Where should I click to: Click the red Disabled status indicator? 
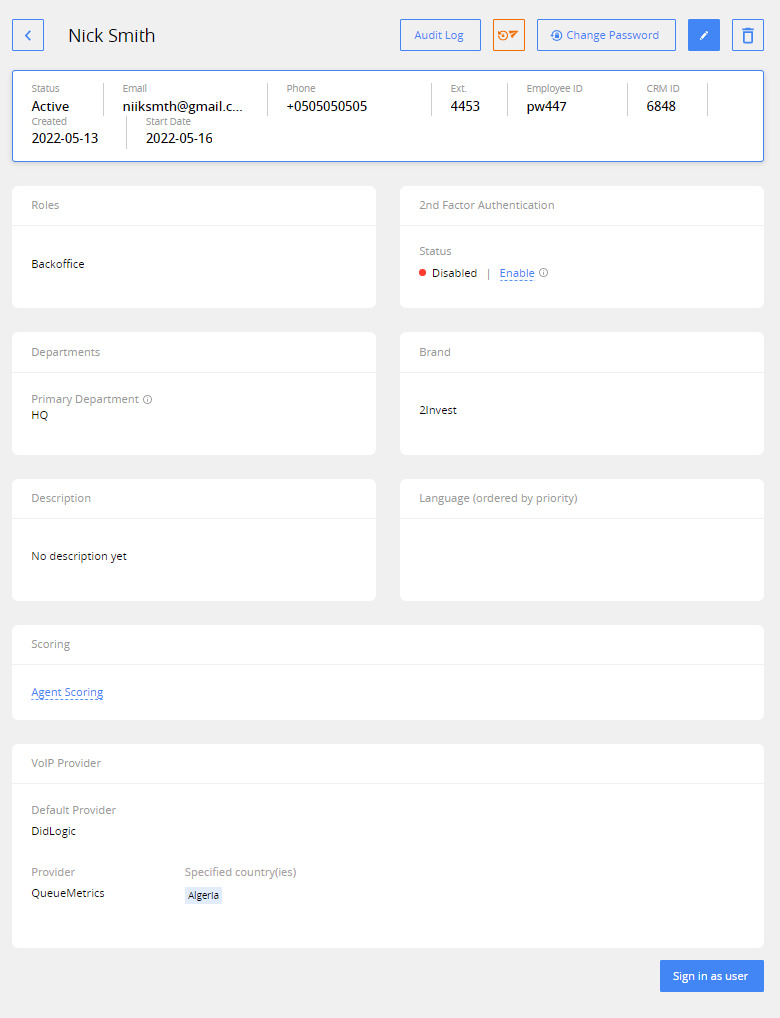tap(424, 272)
